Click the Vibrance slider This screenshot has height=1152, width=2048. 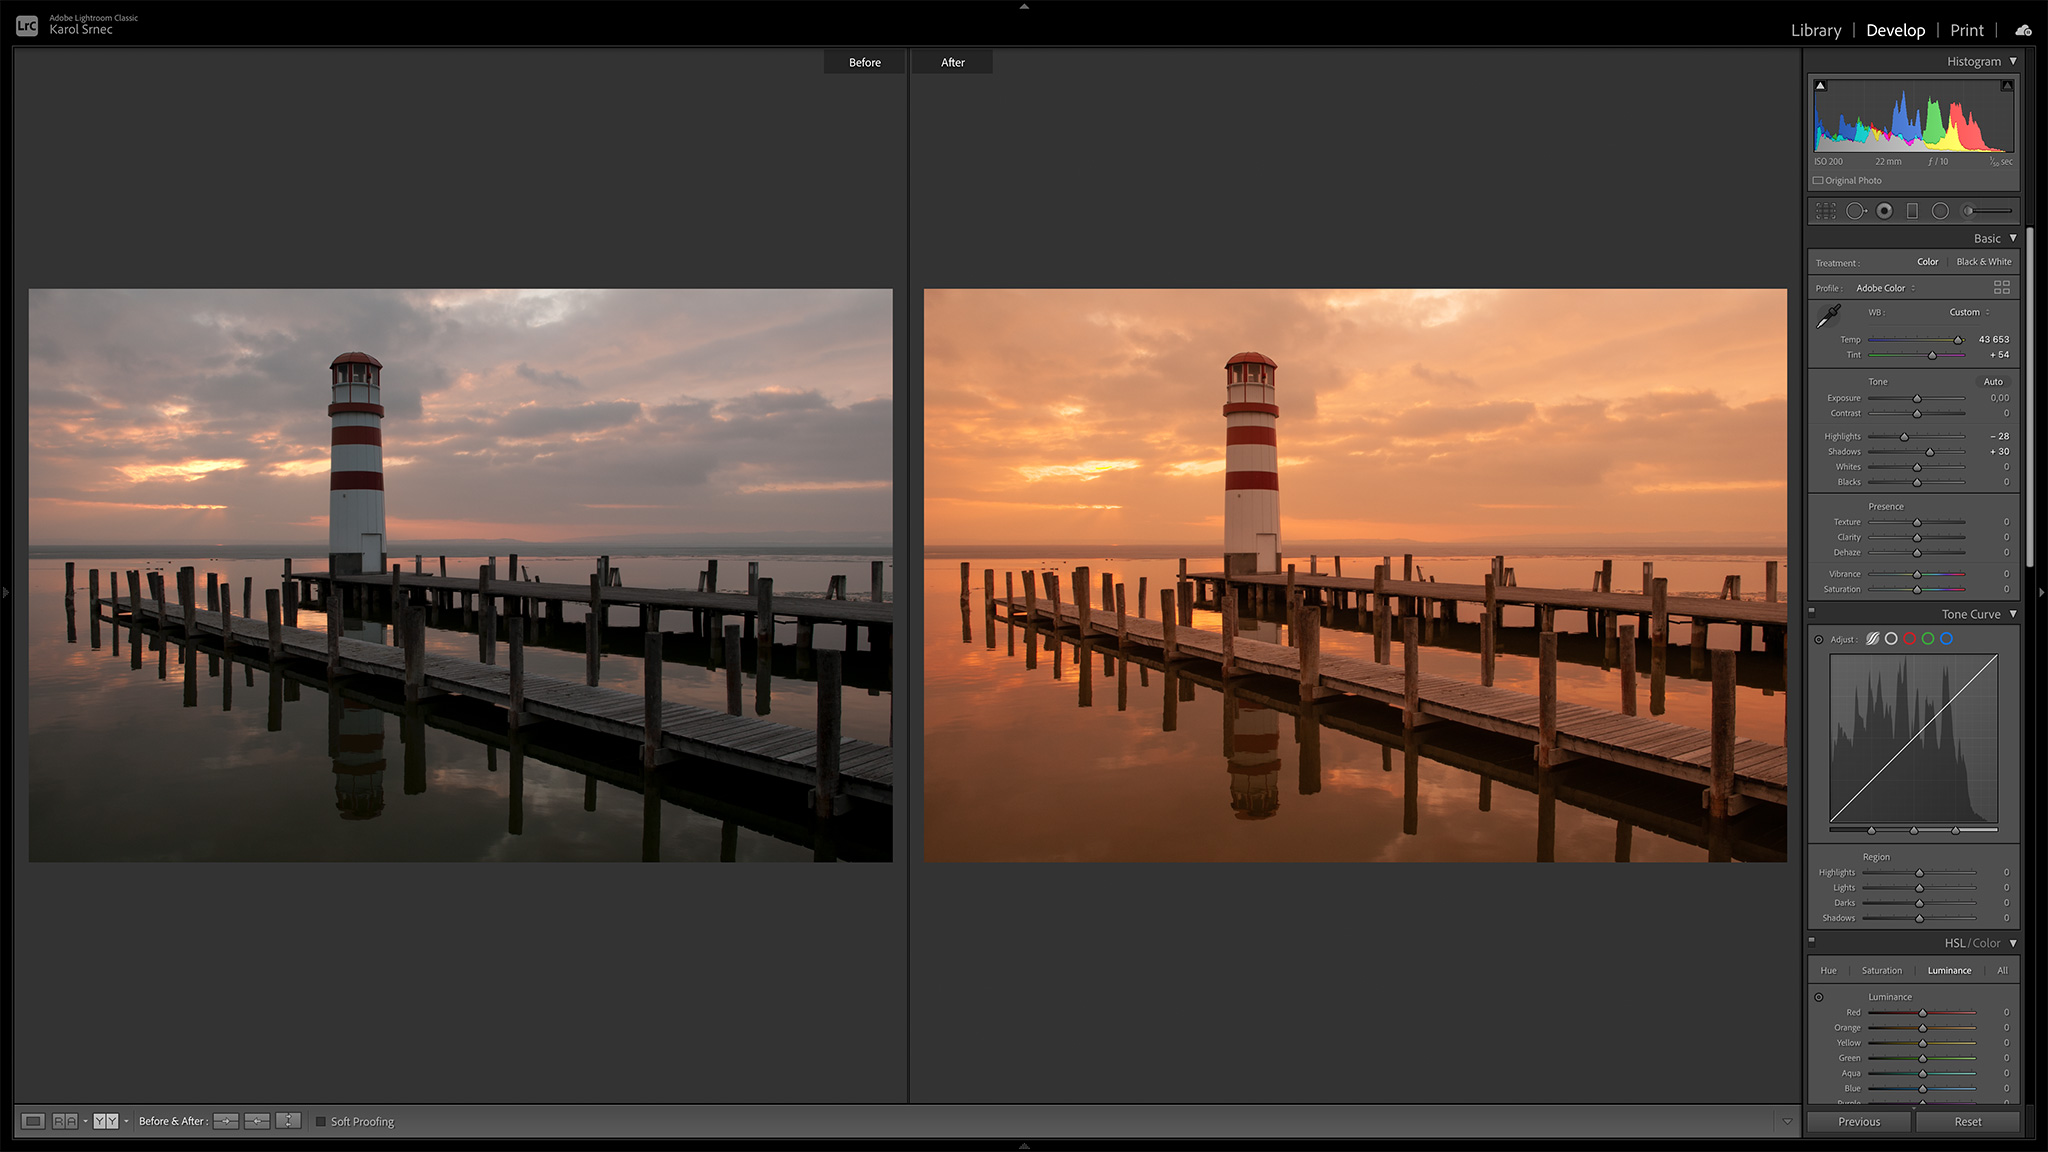click(x=1917, y=574)
